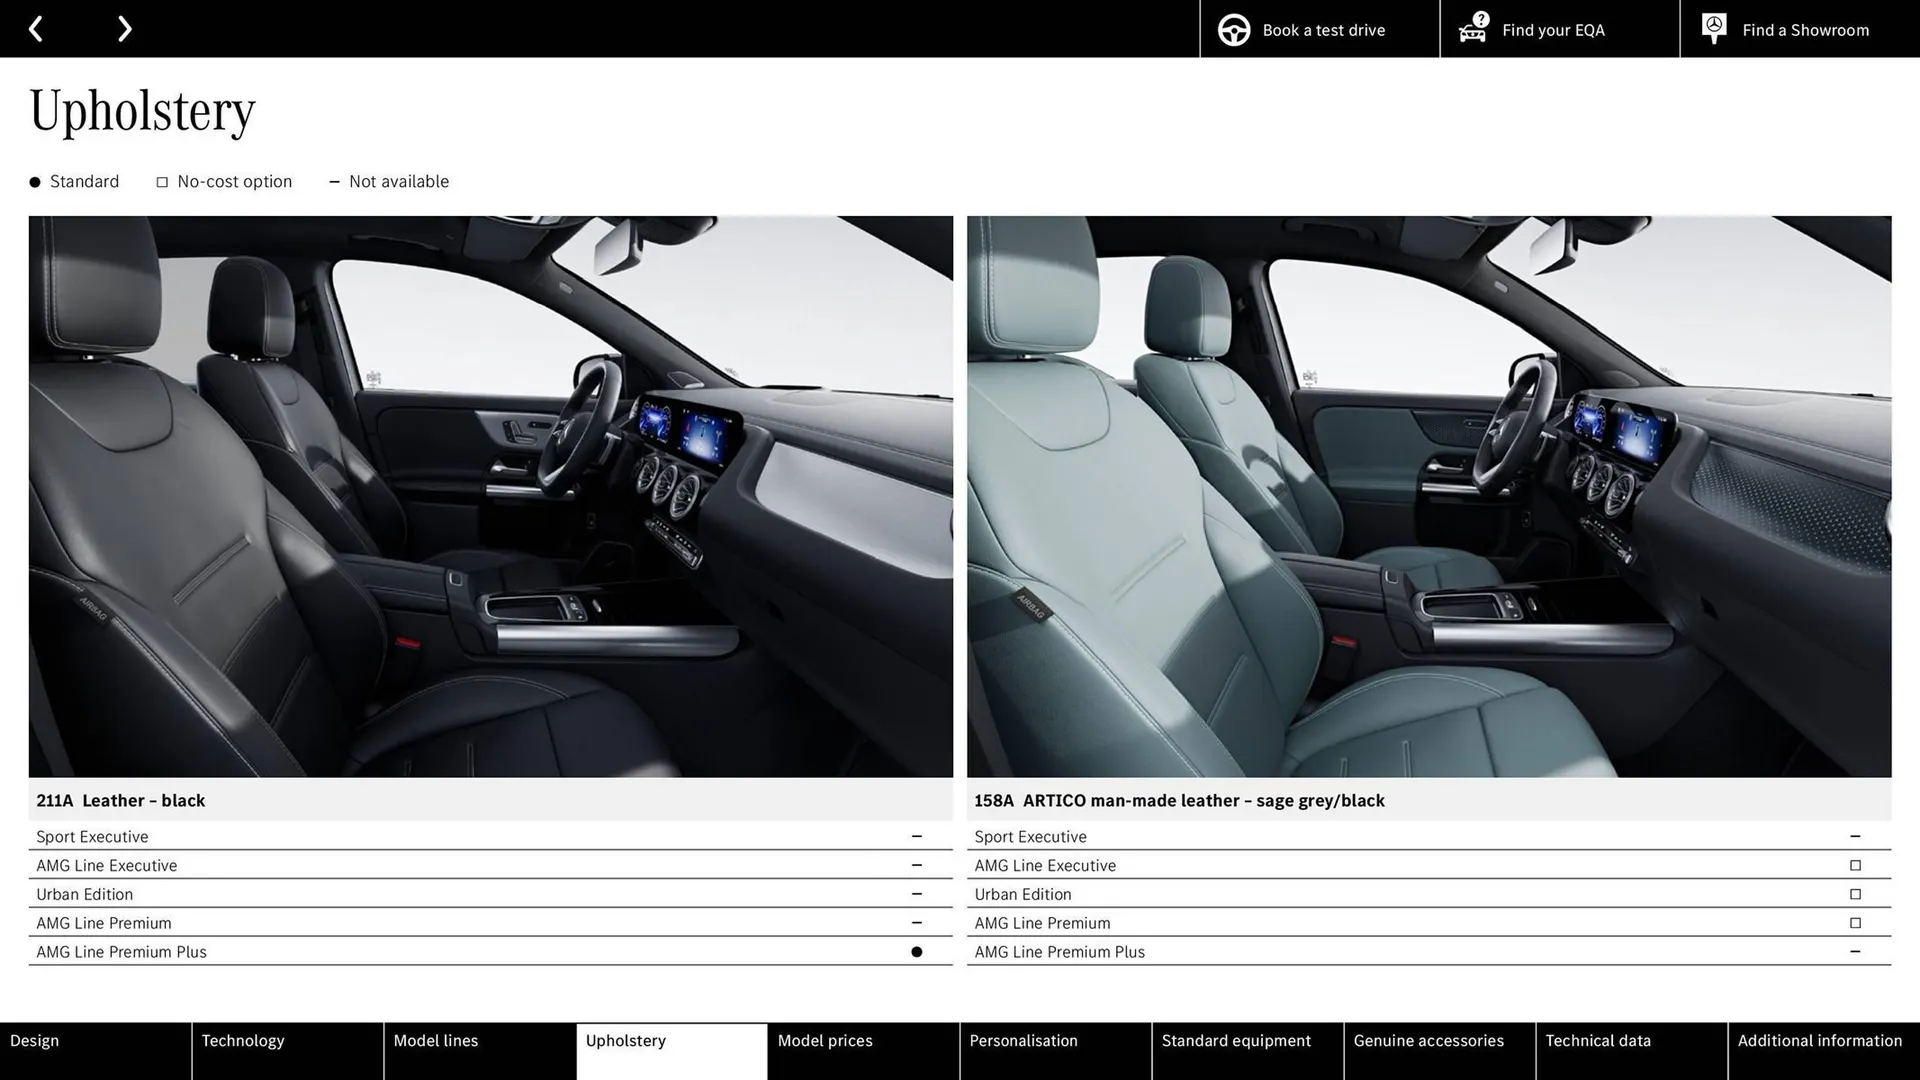Click the forward navigation chevron
Image resolution: width=1920 pixels, height=1080 pixels.
pyautogui.click(x=124, y=28)
